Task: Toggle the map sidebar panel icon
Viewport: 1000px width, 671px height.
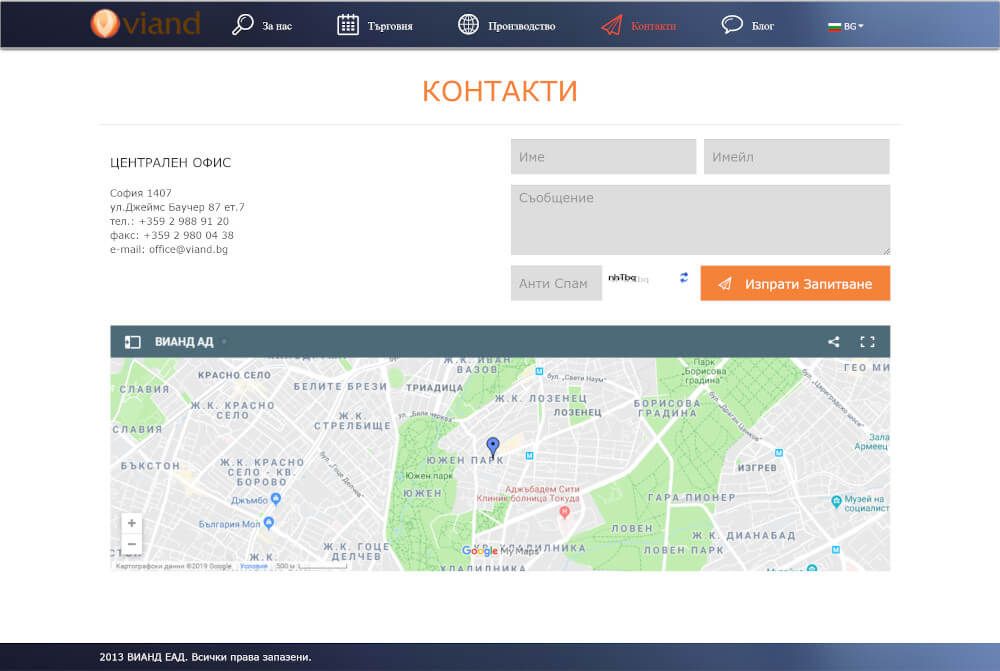Action: click(x=133, y=342)
